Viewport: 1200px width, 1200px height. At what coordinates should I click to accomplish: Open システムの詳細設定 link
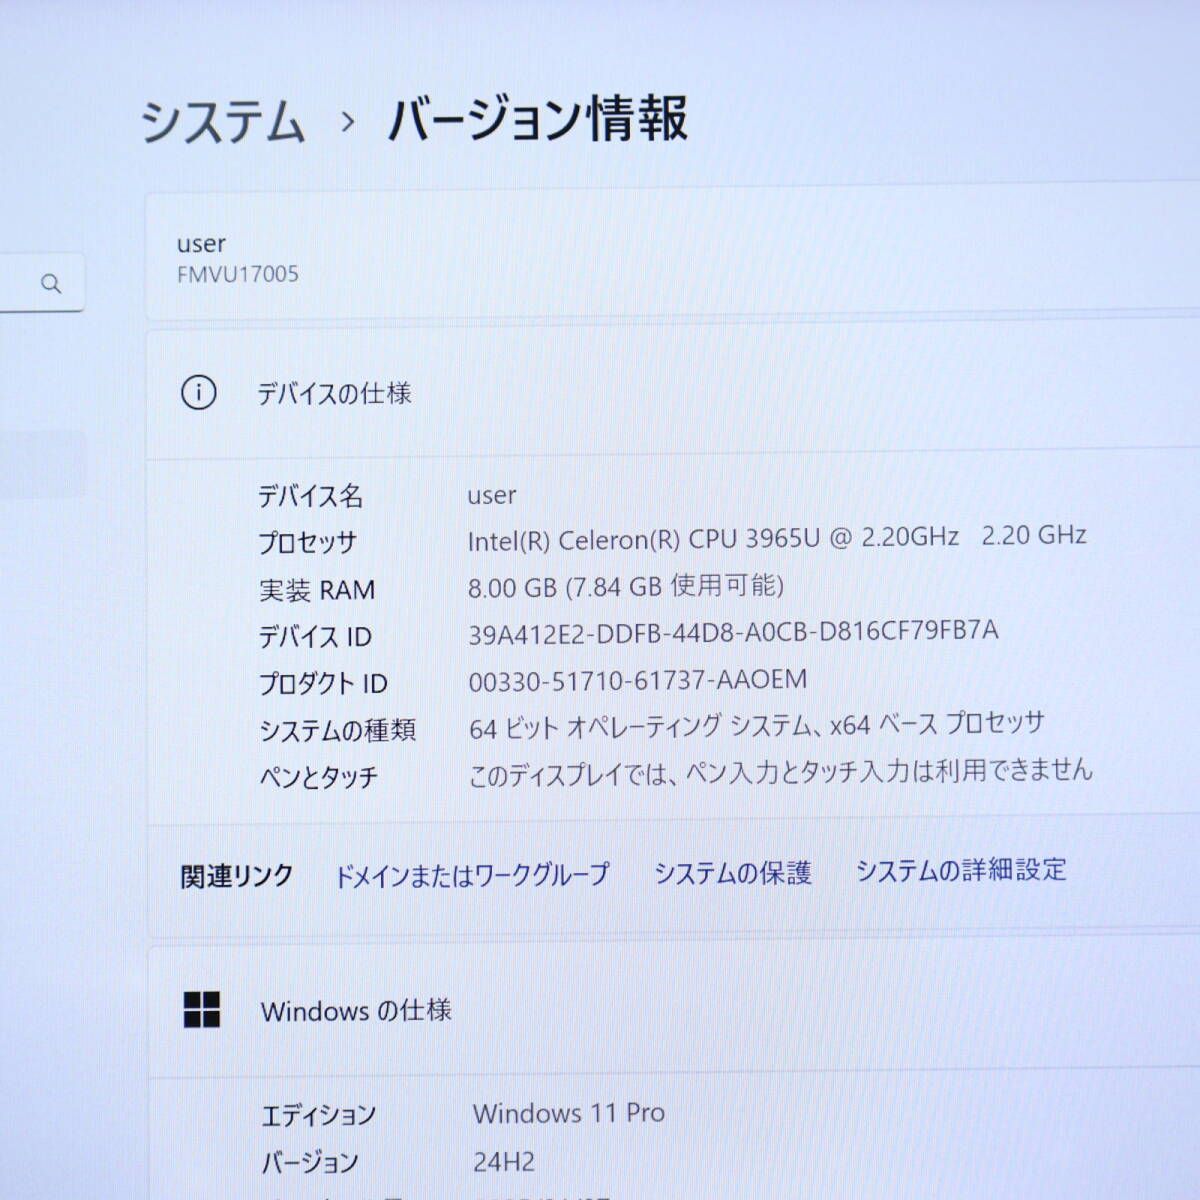point(961,870)
